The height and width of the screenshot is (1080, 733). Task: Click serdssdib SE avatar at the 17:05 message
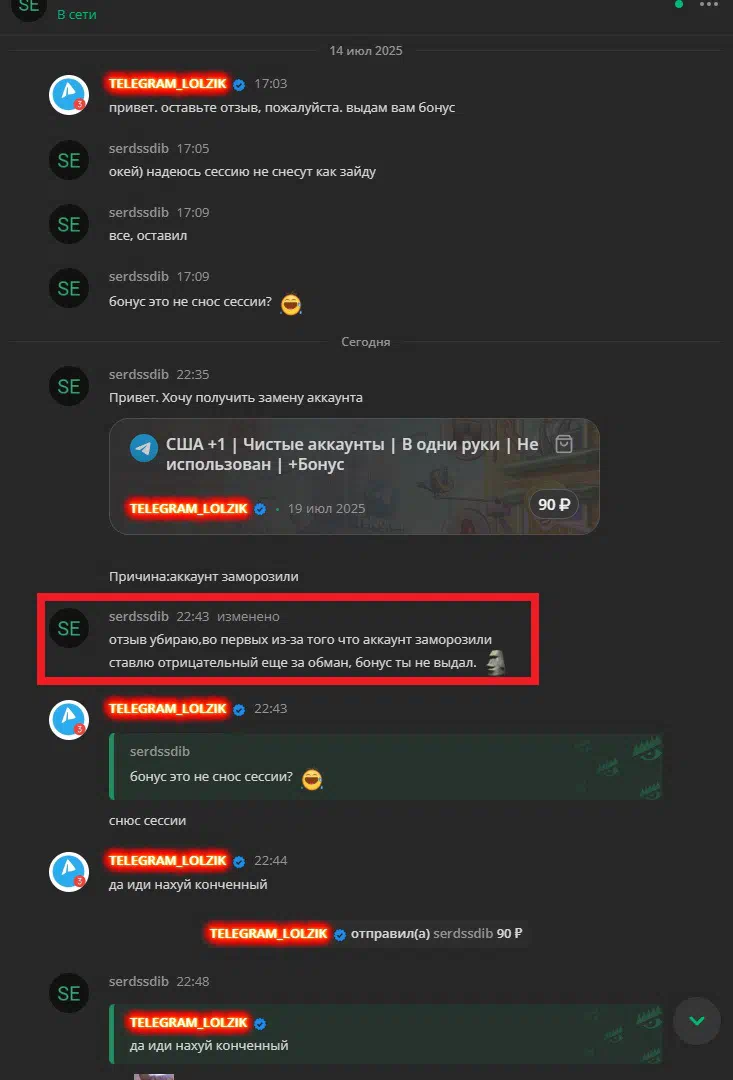coord(69,160)
